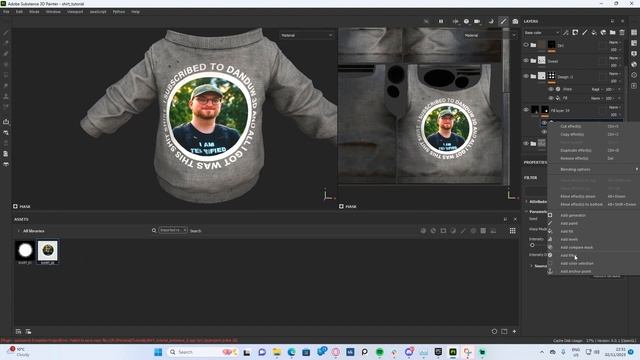Toggle visibility of the Fill effect row
Screen dimensions: 640x360
coord(551,98)
